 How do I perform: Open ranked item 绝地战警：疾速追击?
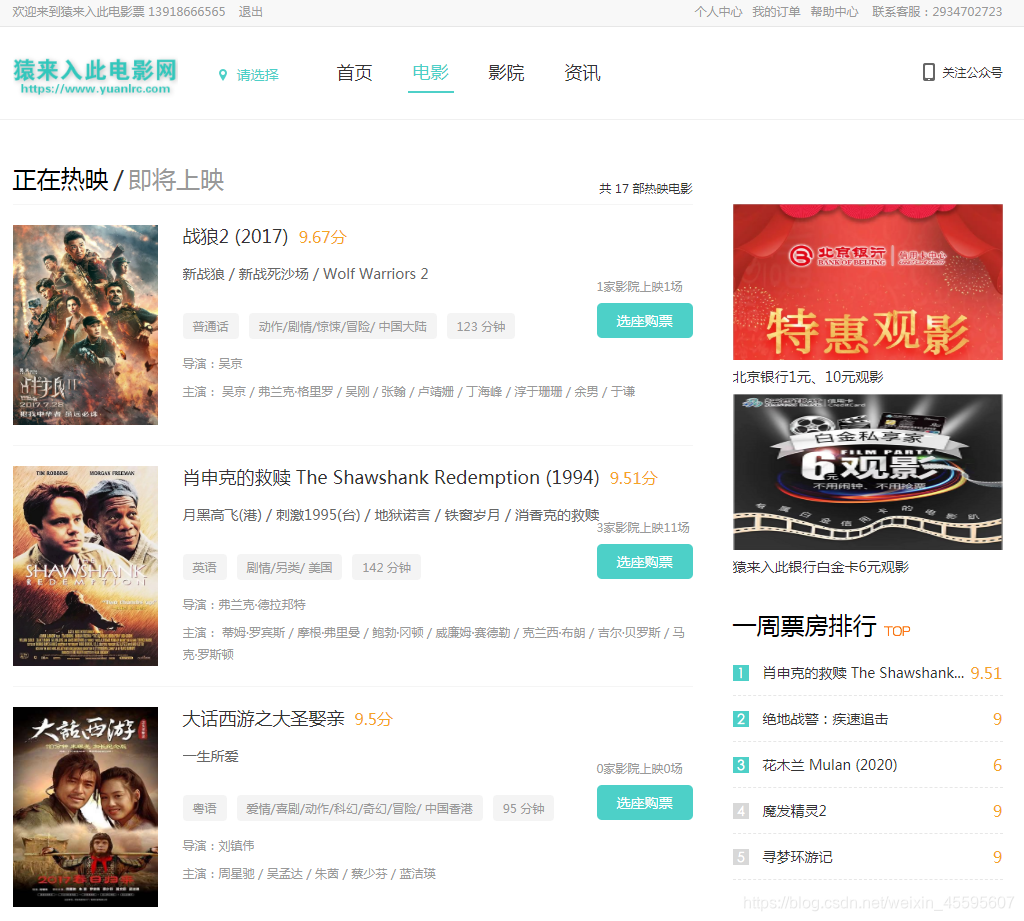point(825,719)
